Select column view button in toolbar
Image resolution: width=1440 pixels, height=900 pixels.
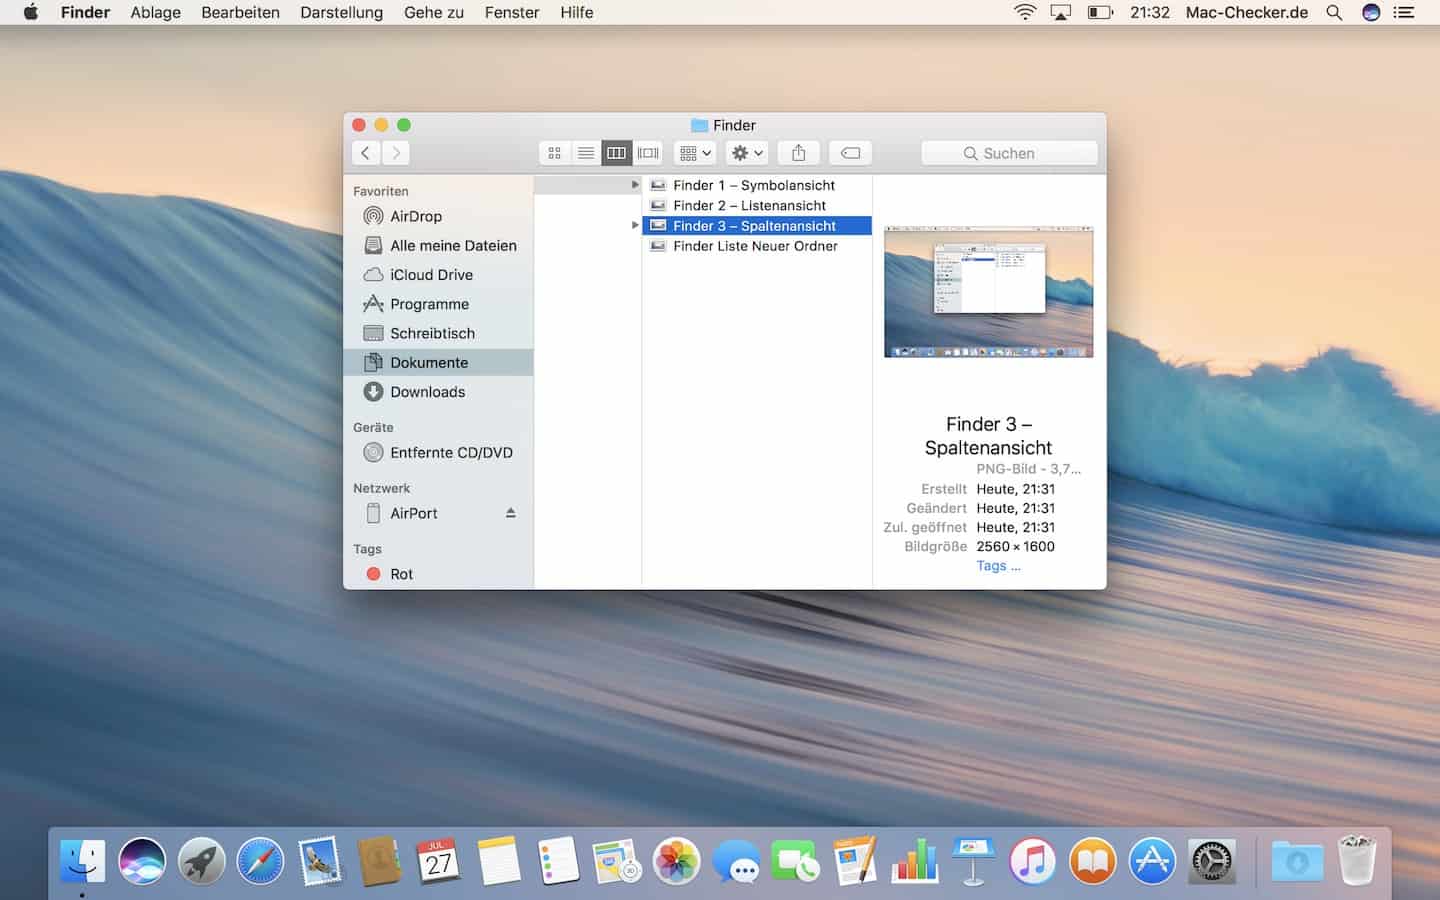point(617,153)
